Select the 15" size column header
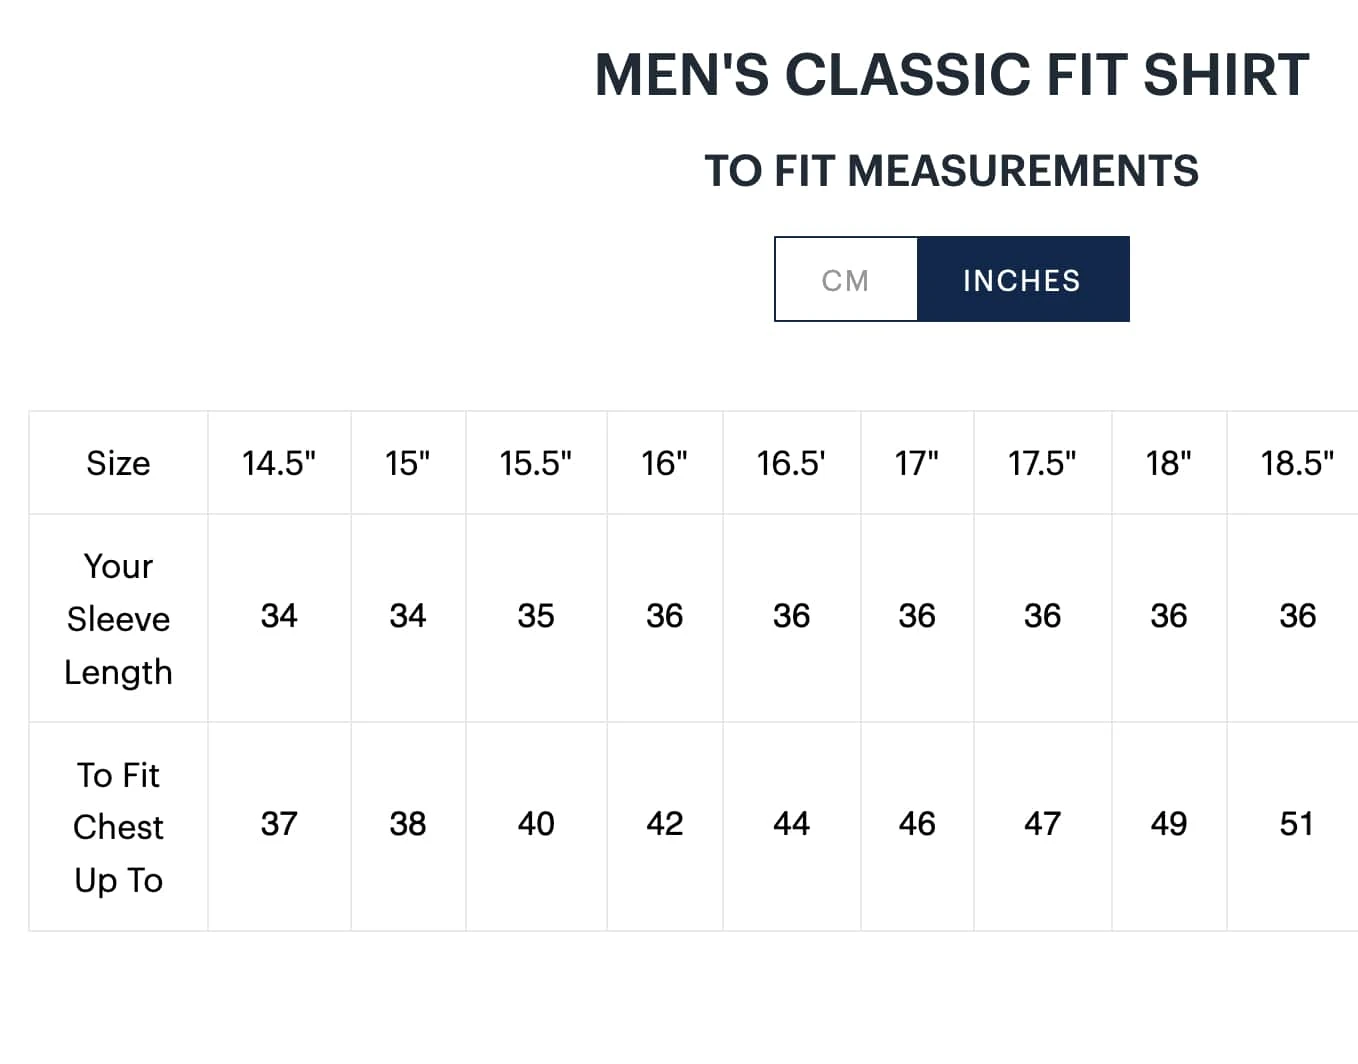1358x1064 pixels. (x=407, y=463)
